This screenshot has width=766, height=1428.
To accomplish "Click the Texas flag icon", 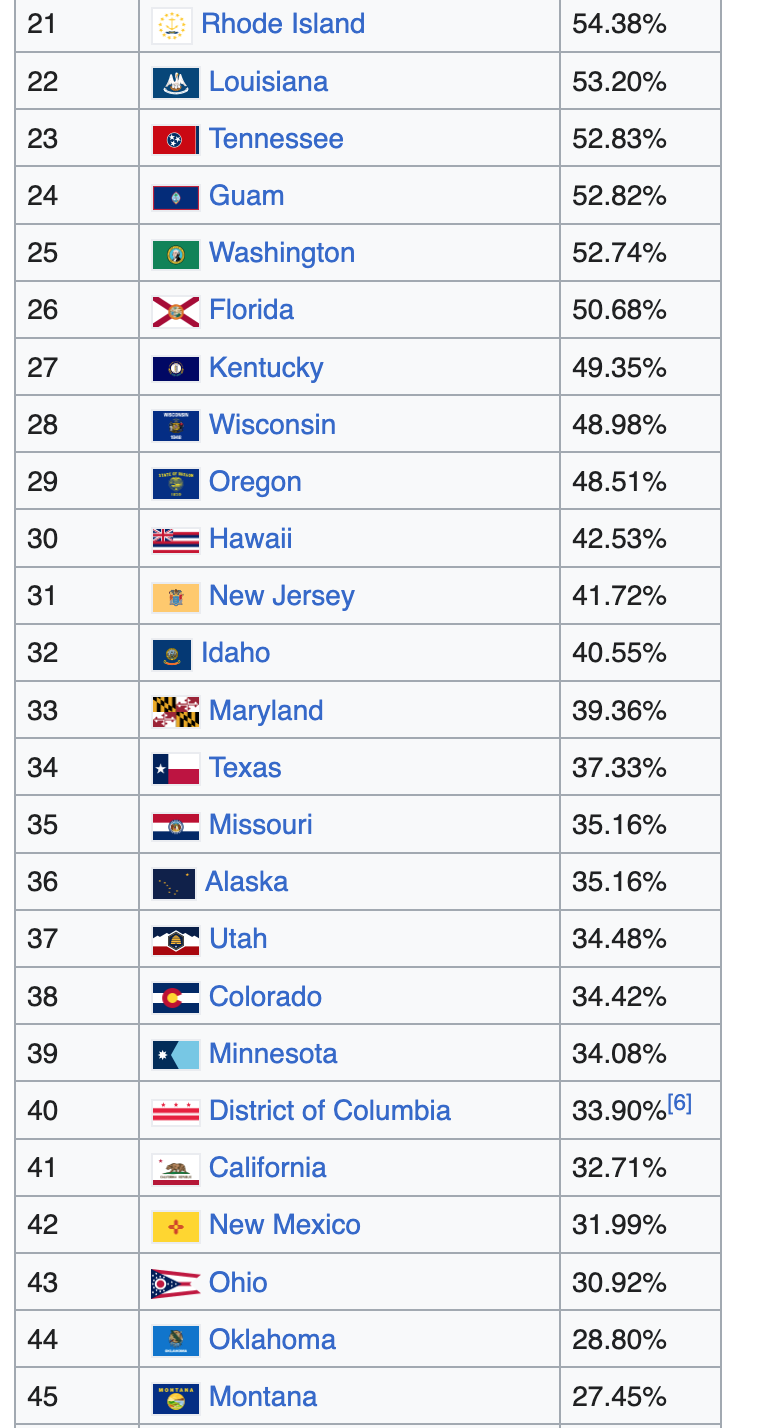I will click(x=176, y=769).
